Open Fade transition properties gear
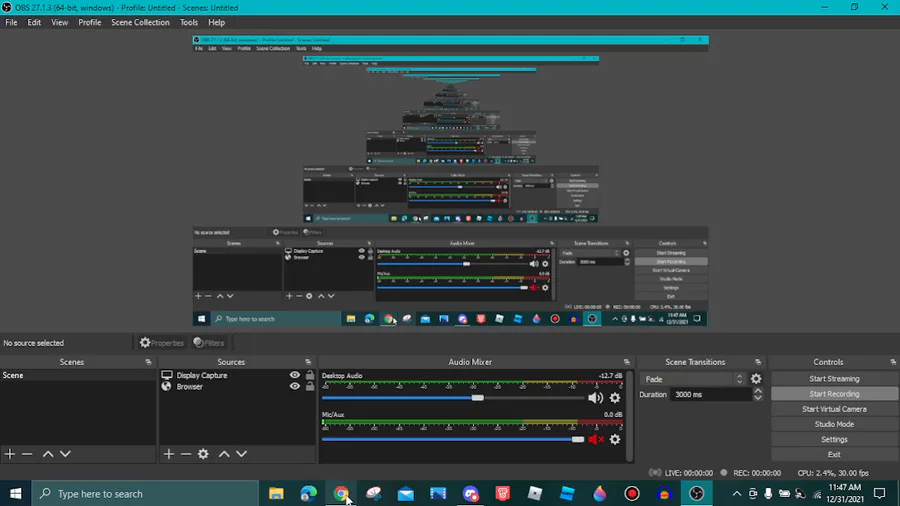 756,379
